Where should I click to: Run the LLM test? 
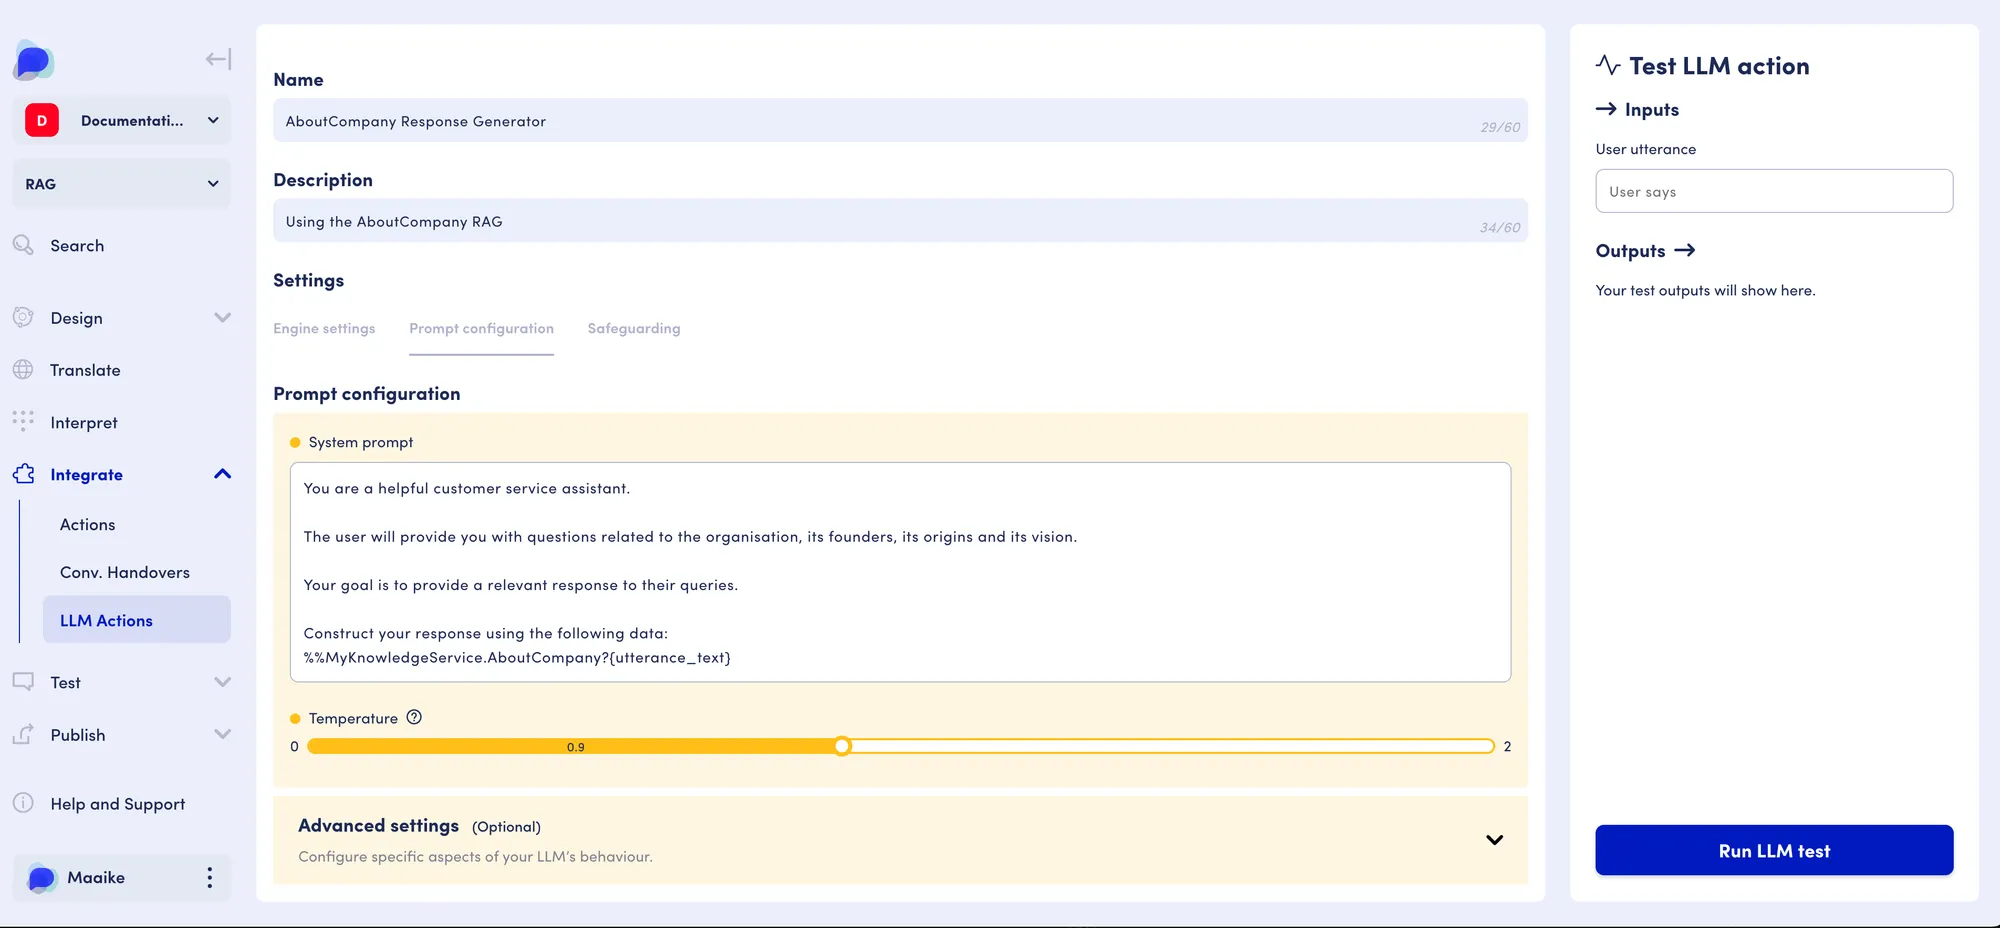pyautogui.click(x=1774, y=850)
